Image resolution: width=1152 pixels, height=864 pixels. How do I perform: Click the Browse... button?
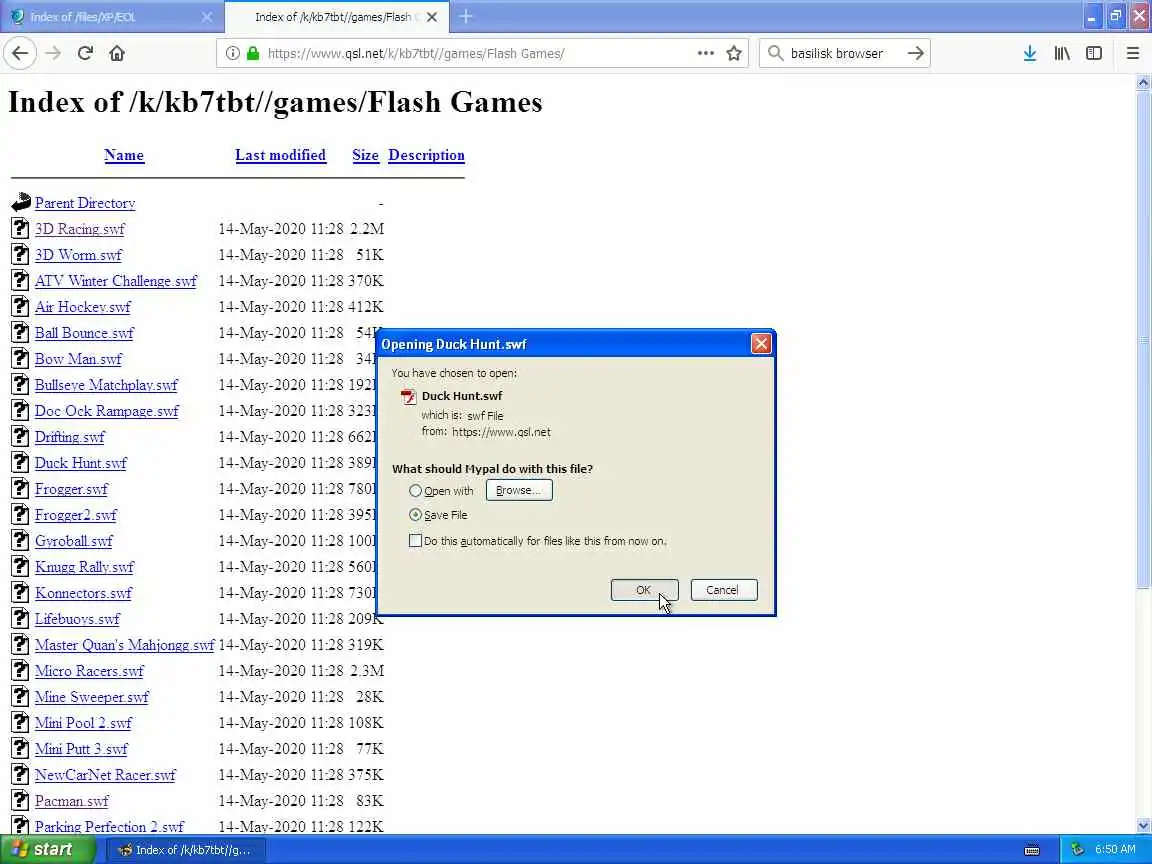519,490
